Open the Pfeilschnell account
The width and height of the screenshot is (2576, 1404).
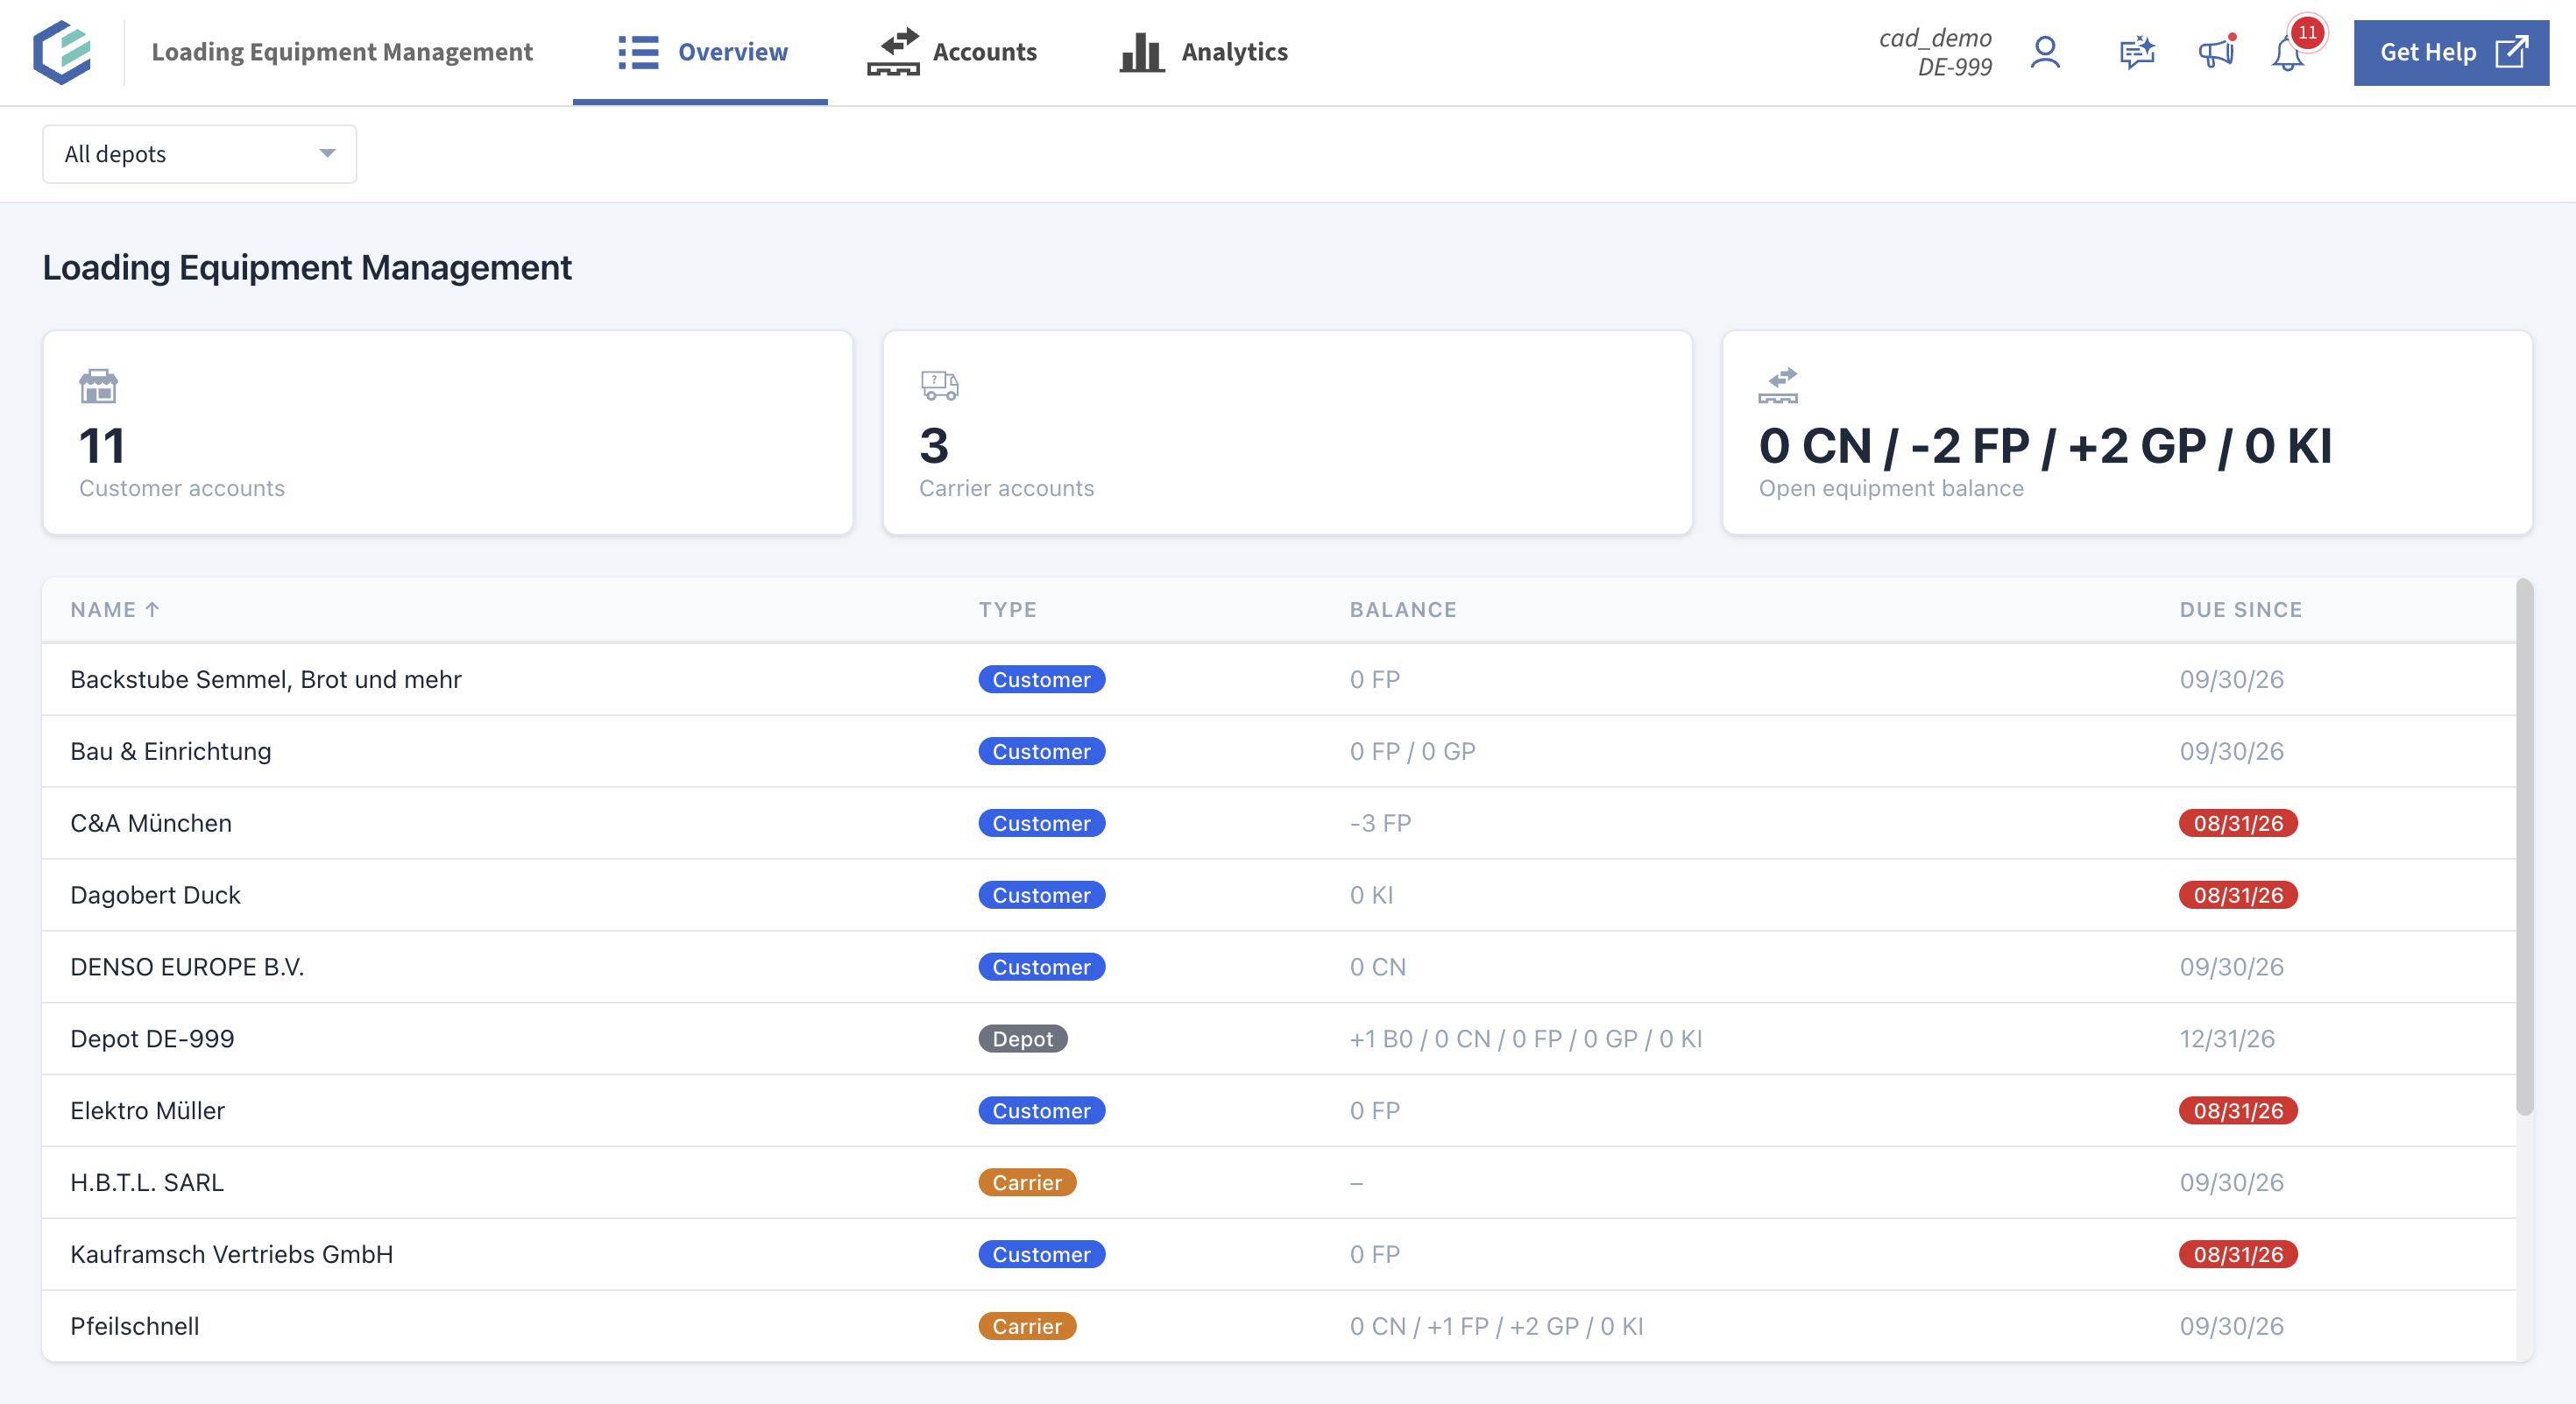[x=1279, y=1326]
